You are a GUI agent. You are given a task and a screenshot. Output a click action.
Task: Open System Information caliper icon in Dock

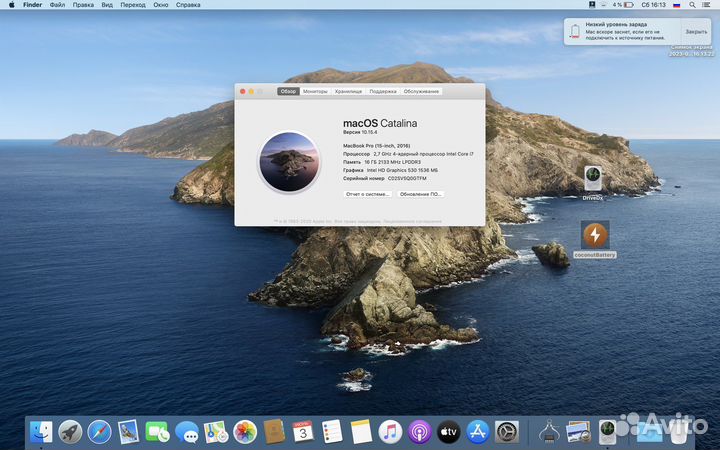549,432
